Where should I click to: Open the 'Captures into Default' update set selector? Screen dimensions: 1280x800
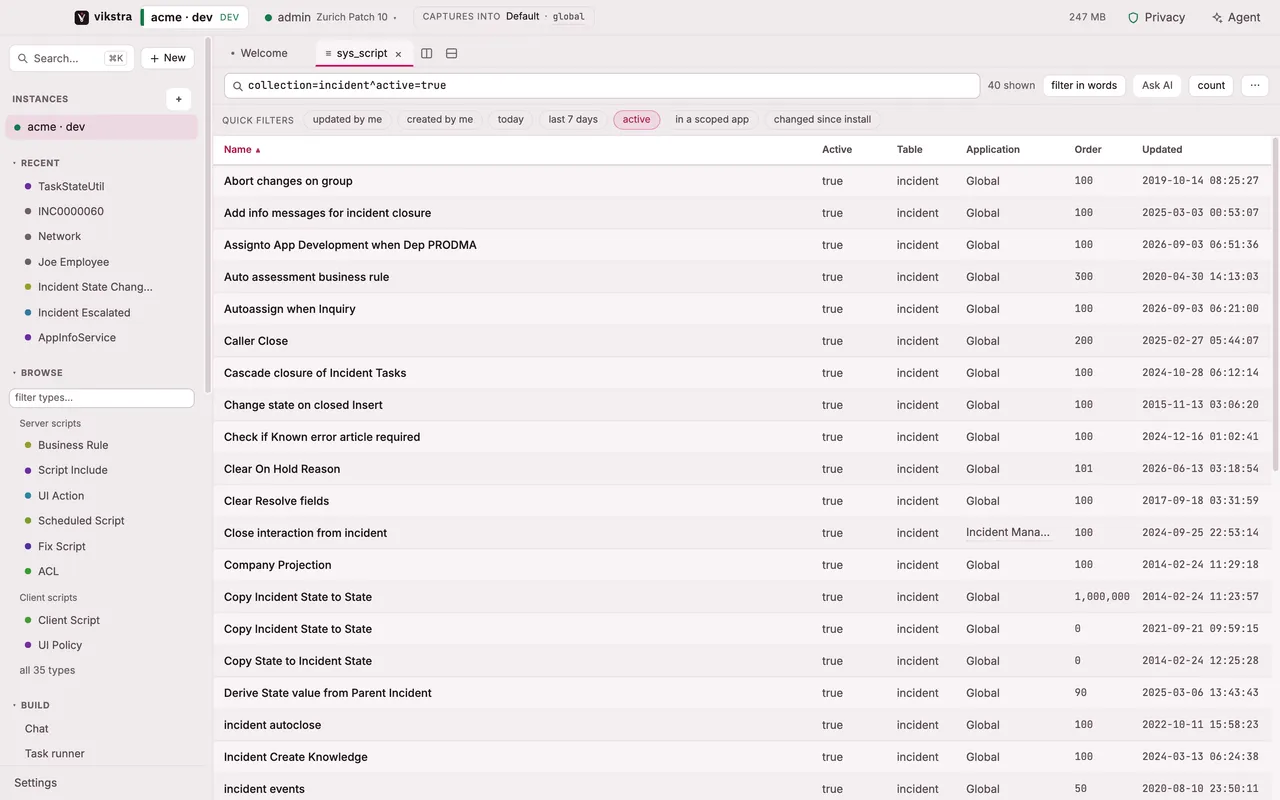pos(504,17)
